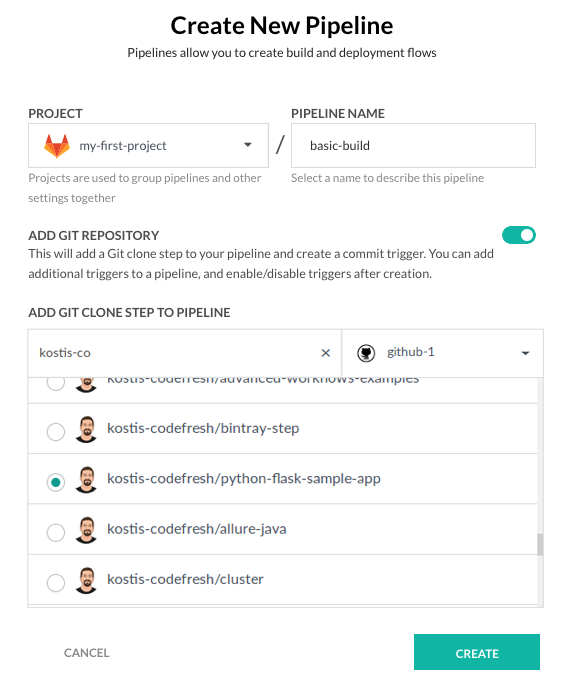This screenshot has width=579, height=693.
Task: Click avatar of advanced-workflows-examples repository
Action: pos(86,385)
